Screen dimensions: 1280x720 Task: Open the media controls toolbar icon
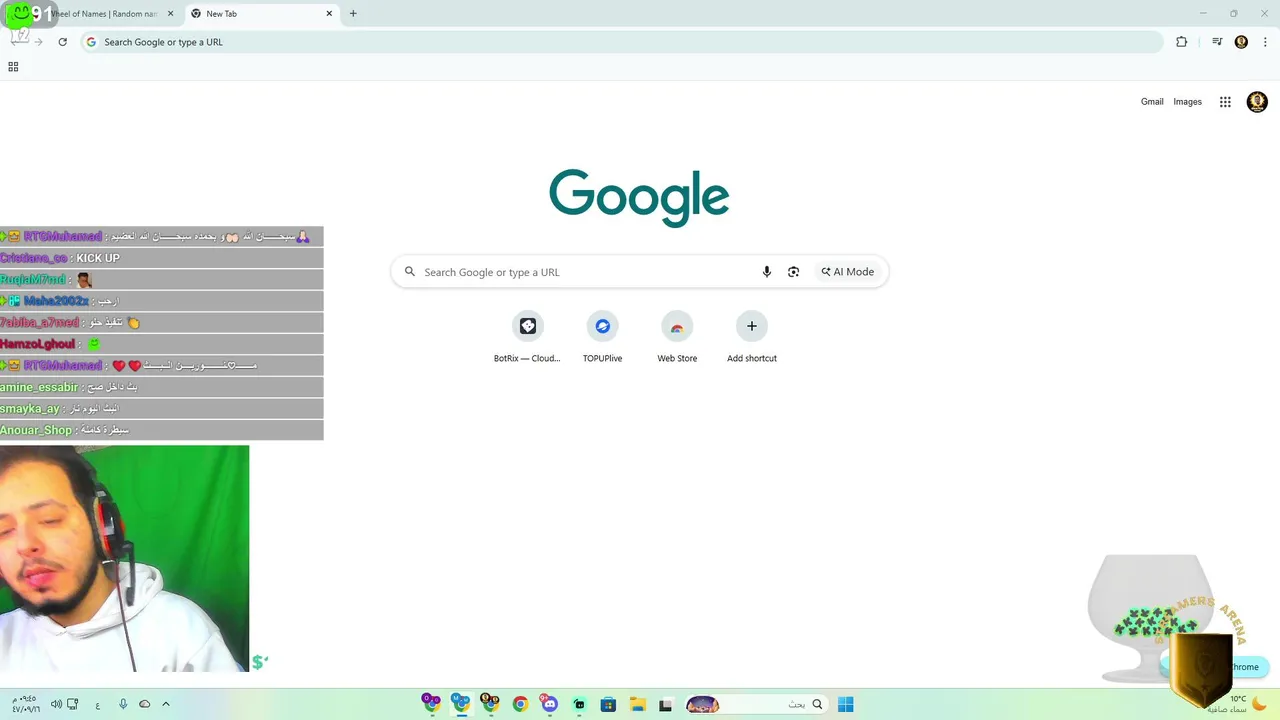point(1217,42)
